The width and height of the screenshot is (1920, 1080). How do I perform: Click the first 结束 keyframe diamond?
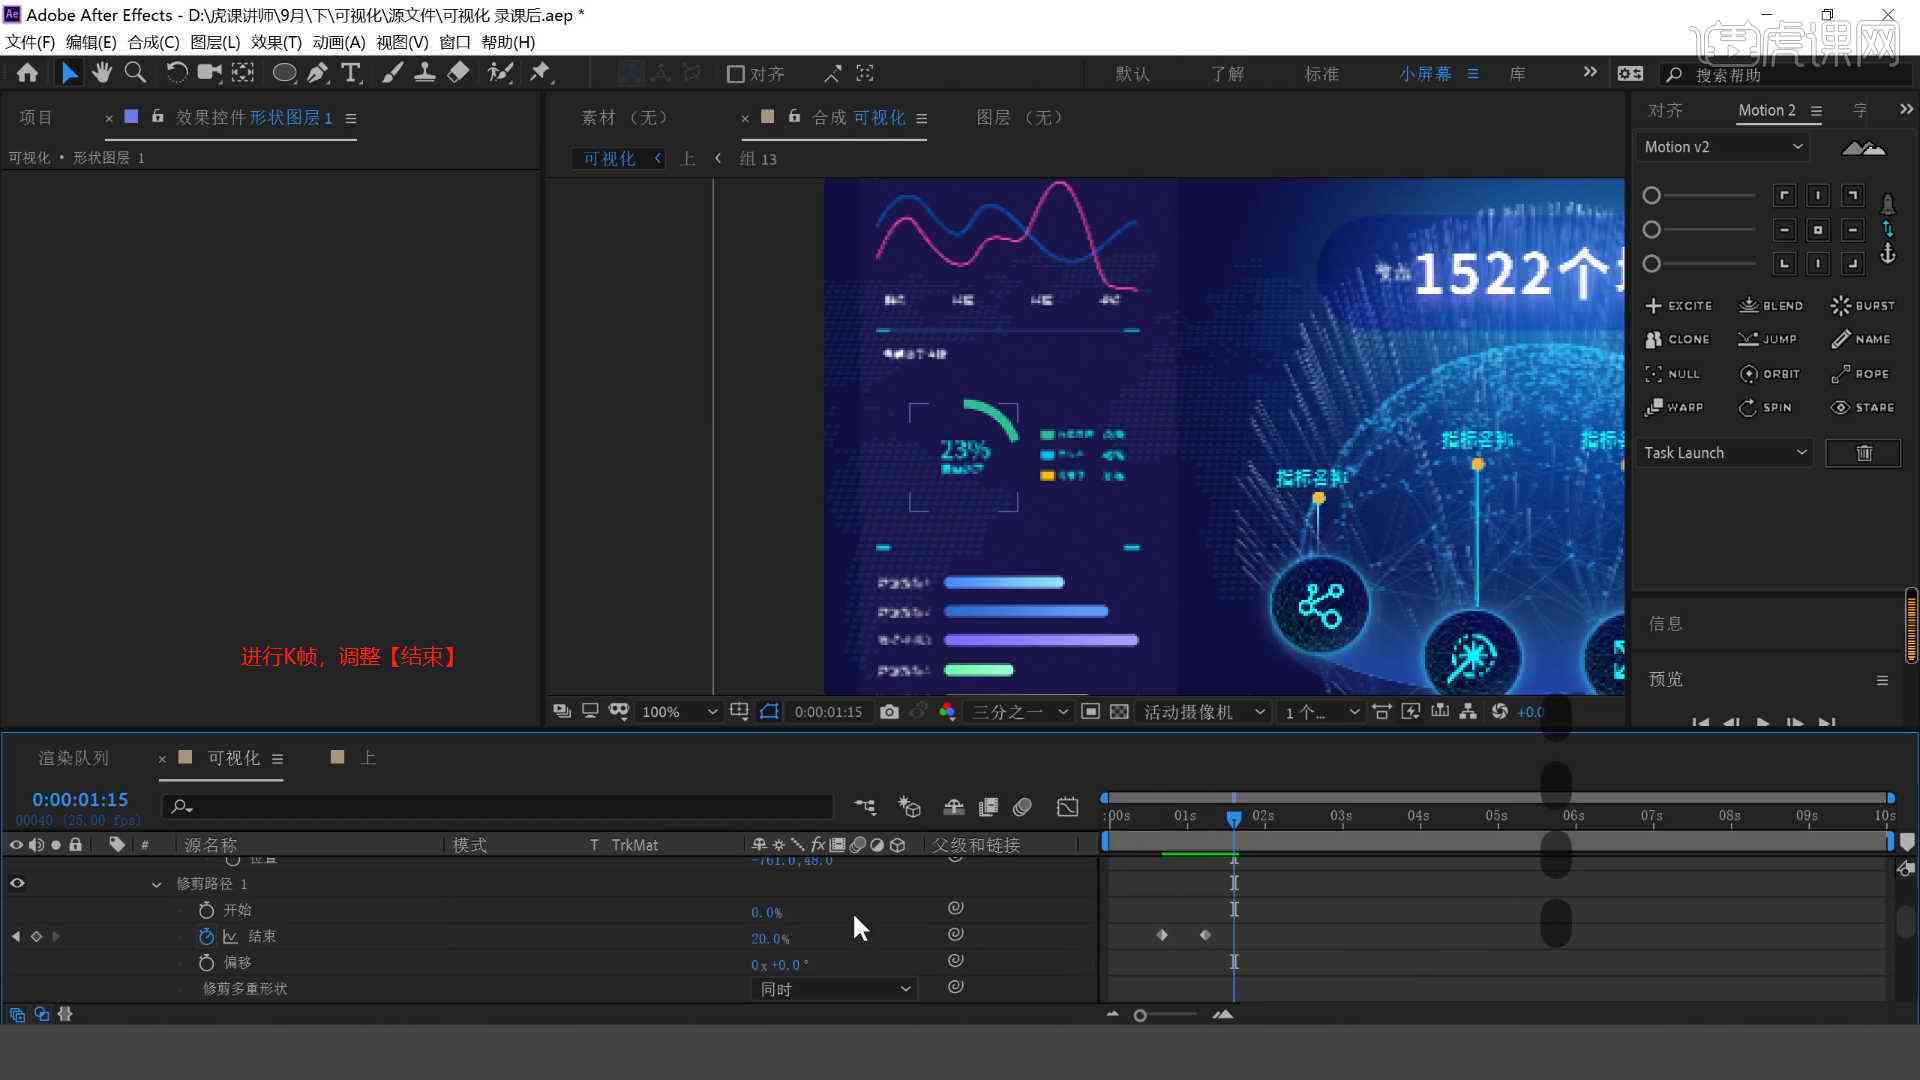[1162, 936]
